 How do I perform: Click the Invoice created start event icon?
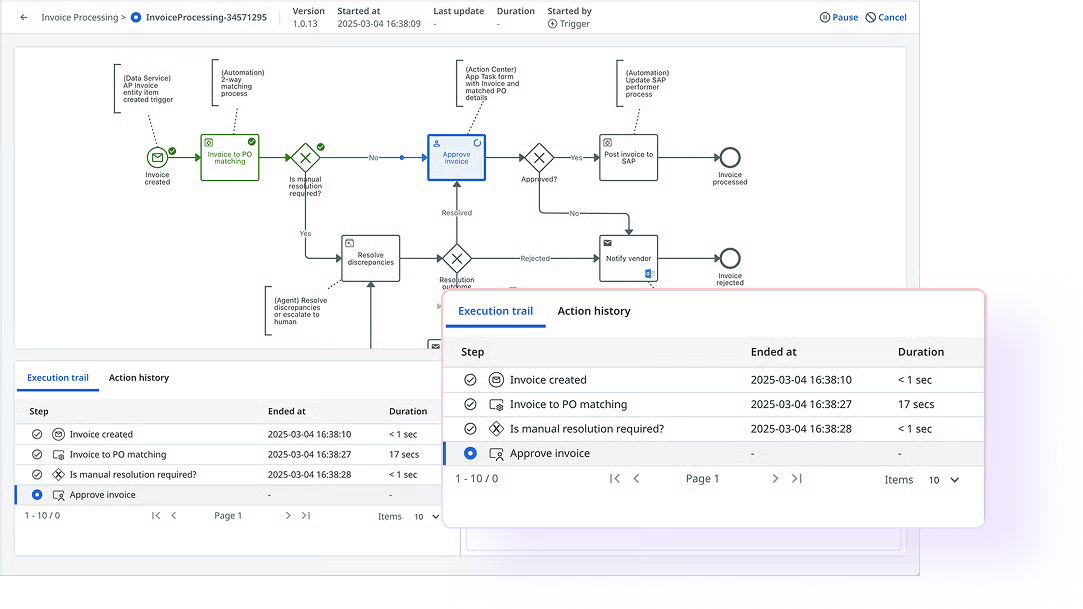click(x=158, y=157)
